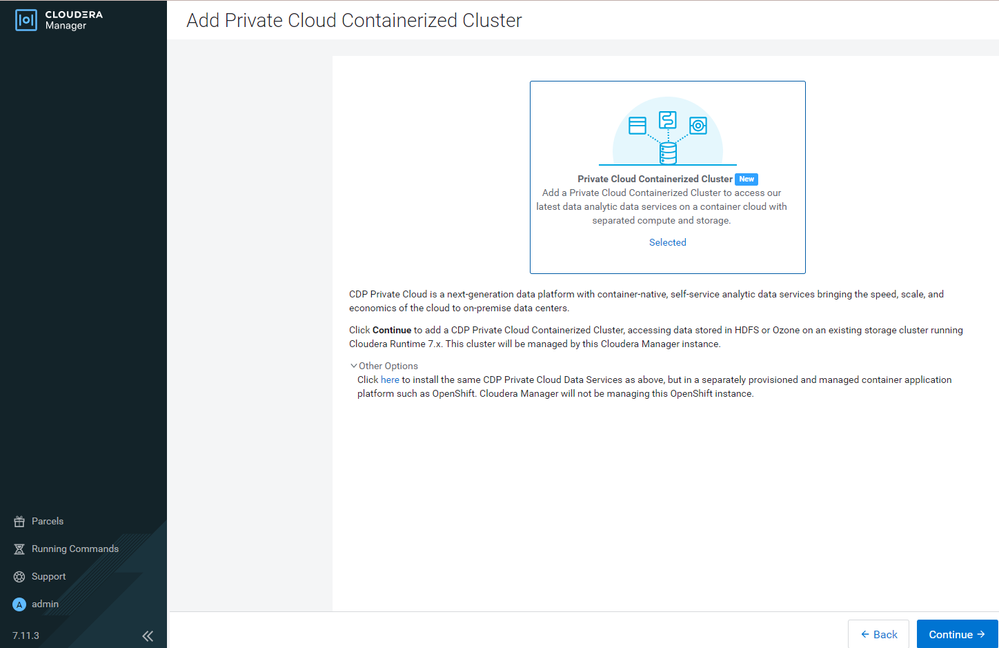
Task: Follow the 'here' link for OpenShift install
Action: pyautogui.click(x=390, y=380)
